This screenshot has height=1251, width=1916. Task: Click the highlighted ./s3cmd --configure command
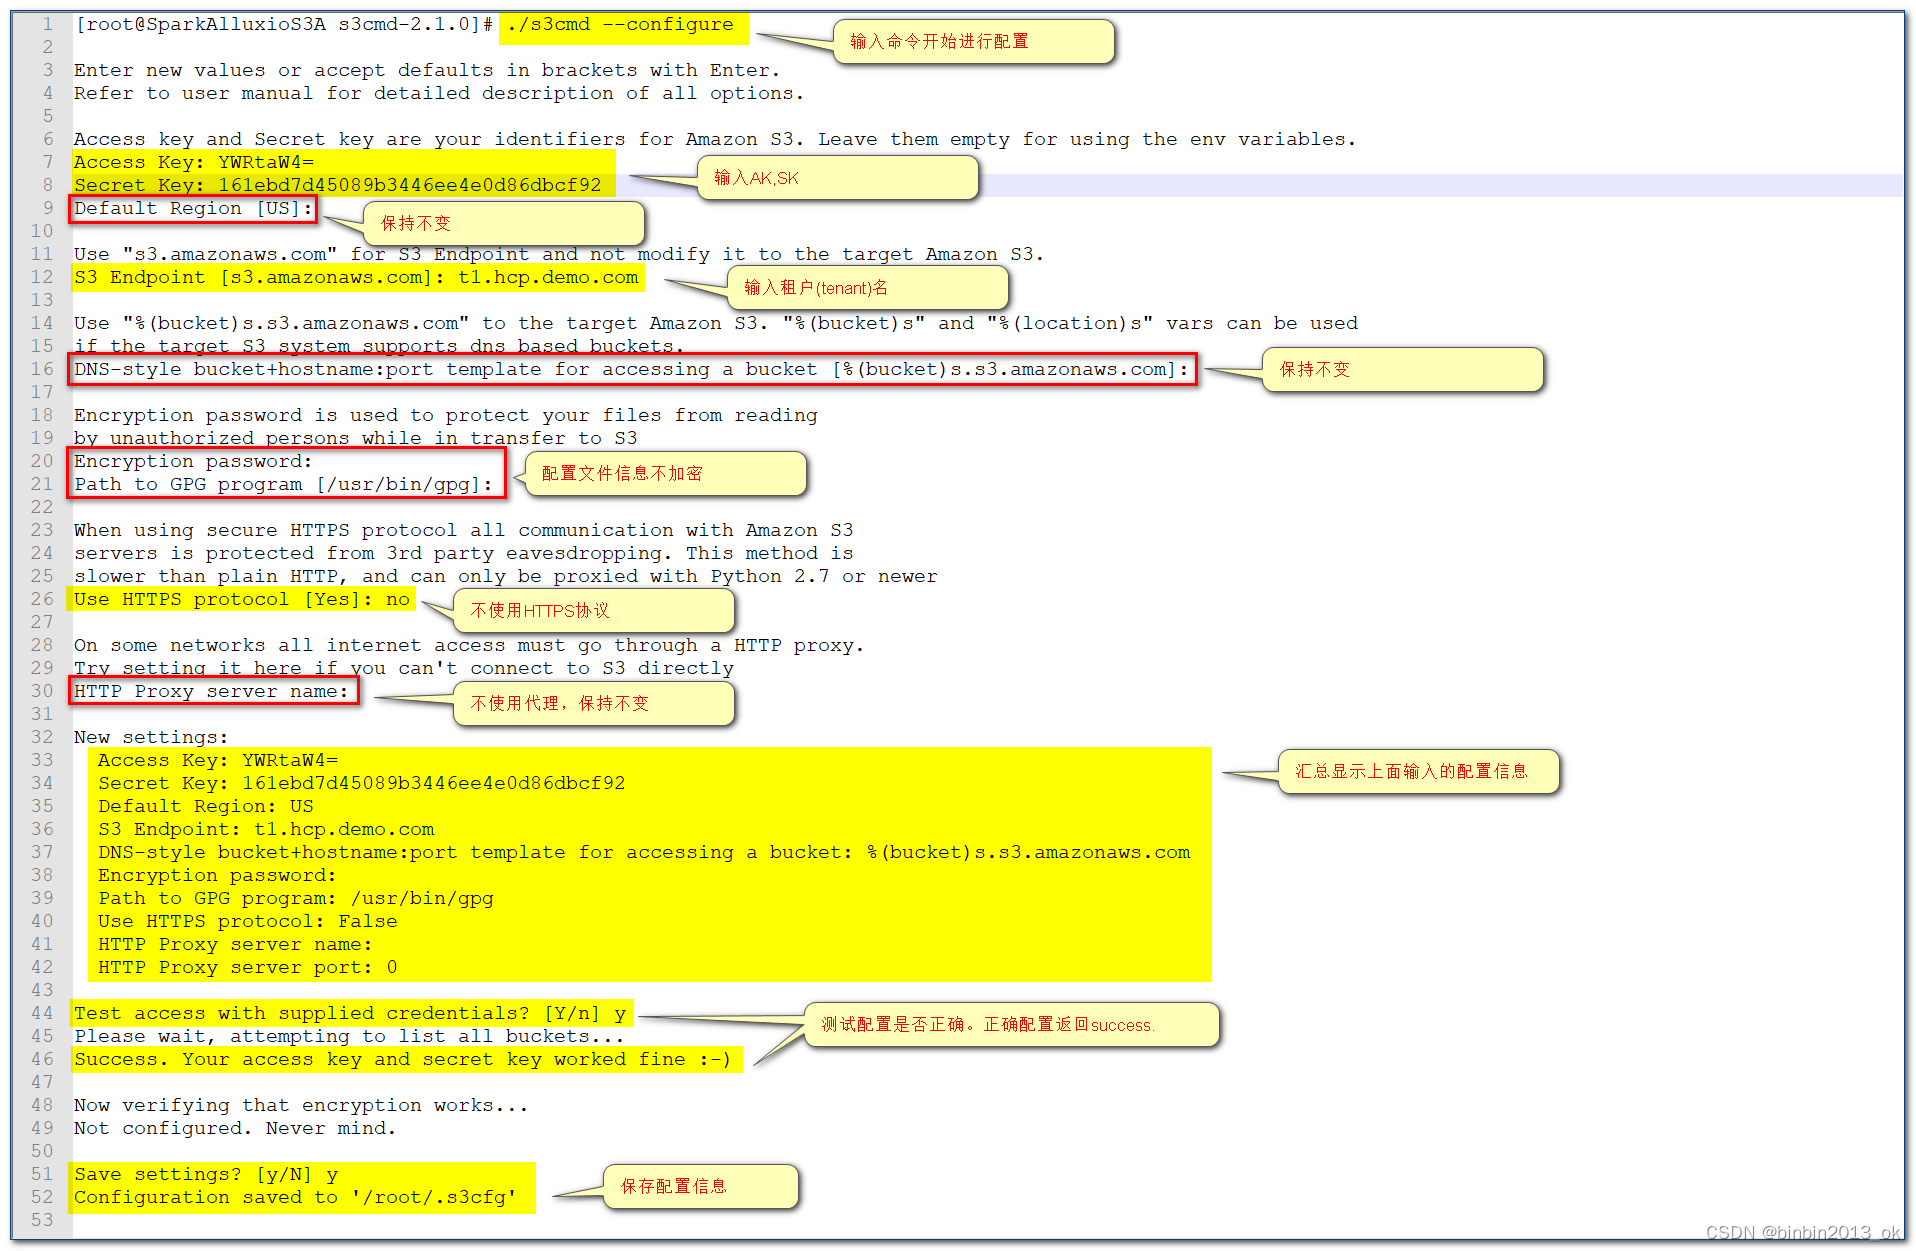(620, 24)
